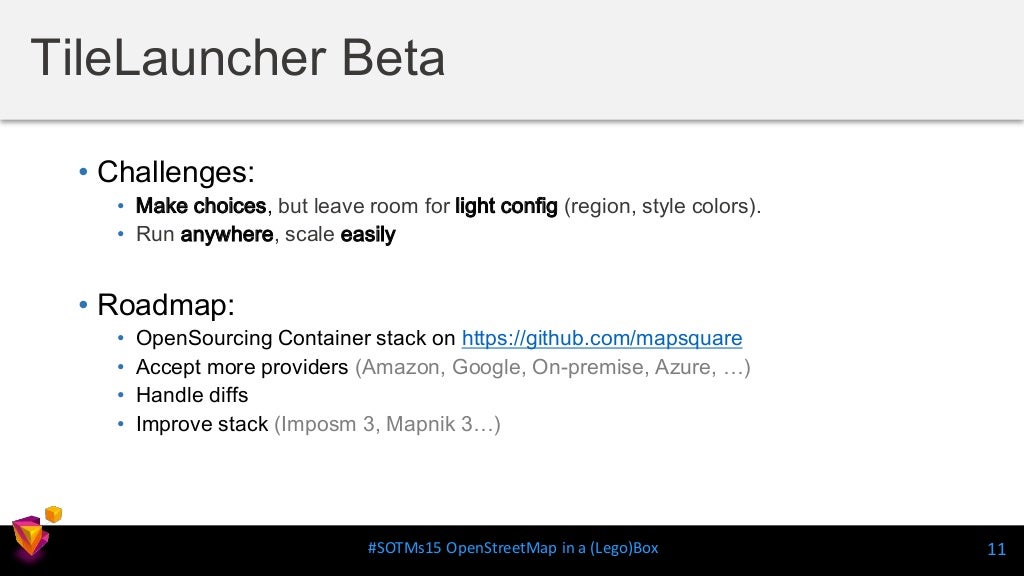Click the 'Handle diffs' bullet item
The image size is (1024, 576).
(x=192, y=395)
